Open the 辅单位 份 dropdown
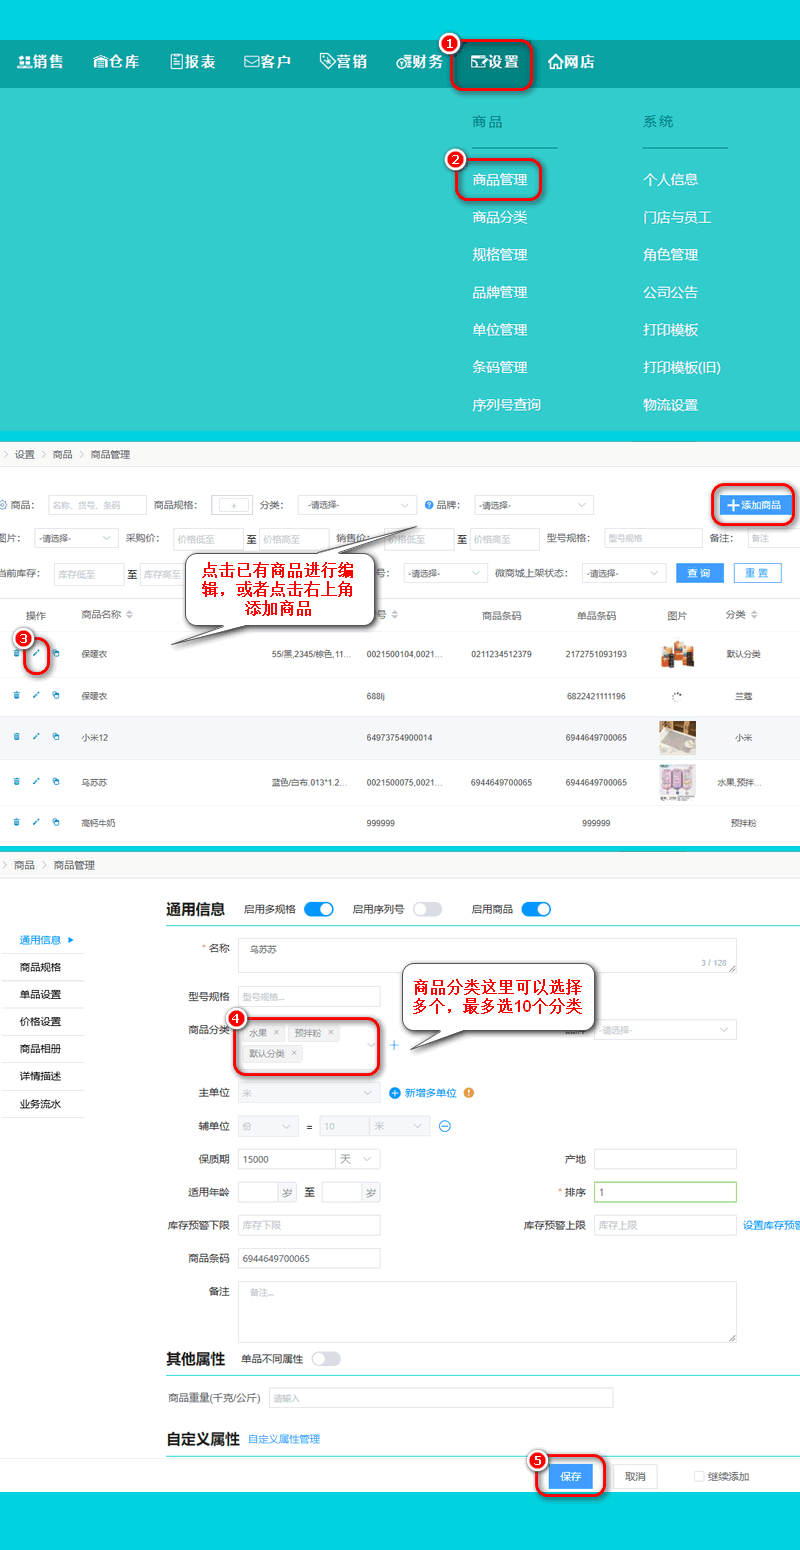 (268, 1126)
